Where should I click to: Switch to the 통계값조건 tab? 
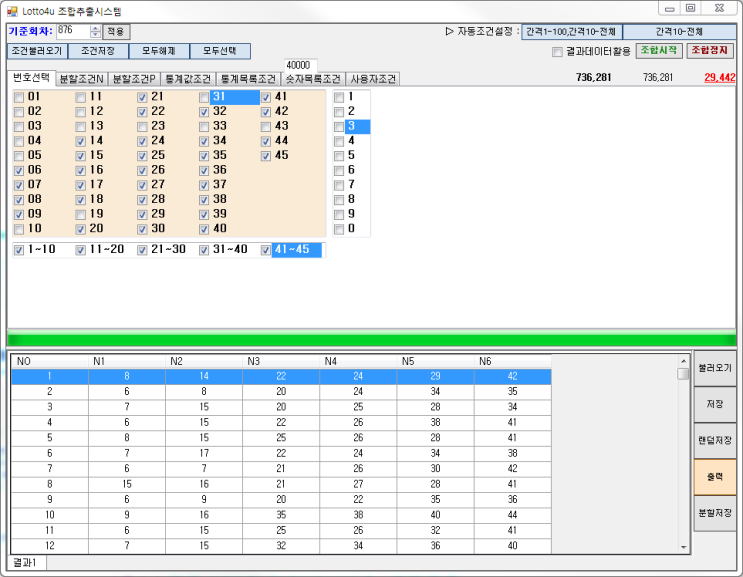188,79
